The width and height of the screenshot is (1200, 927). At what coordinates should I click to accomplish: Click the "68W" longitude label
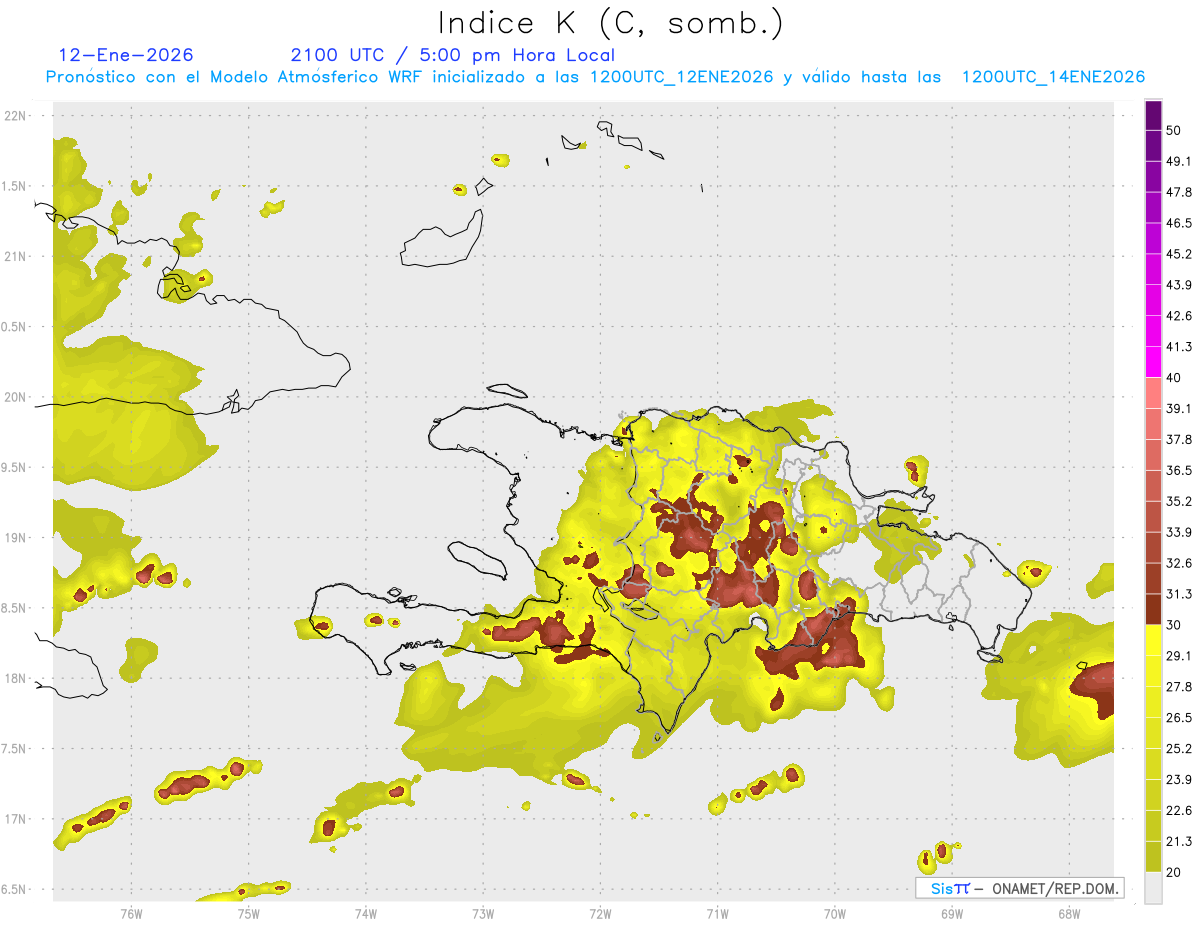click(1068, 914)
